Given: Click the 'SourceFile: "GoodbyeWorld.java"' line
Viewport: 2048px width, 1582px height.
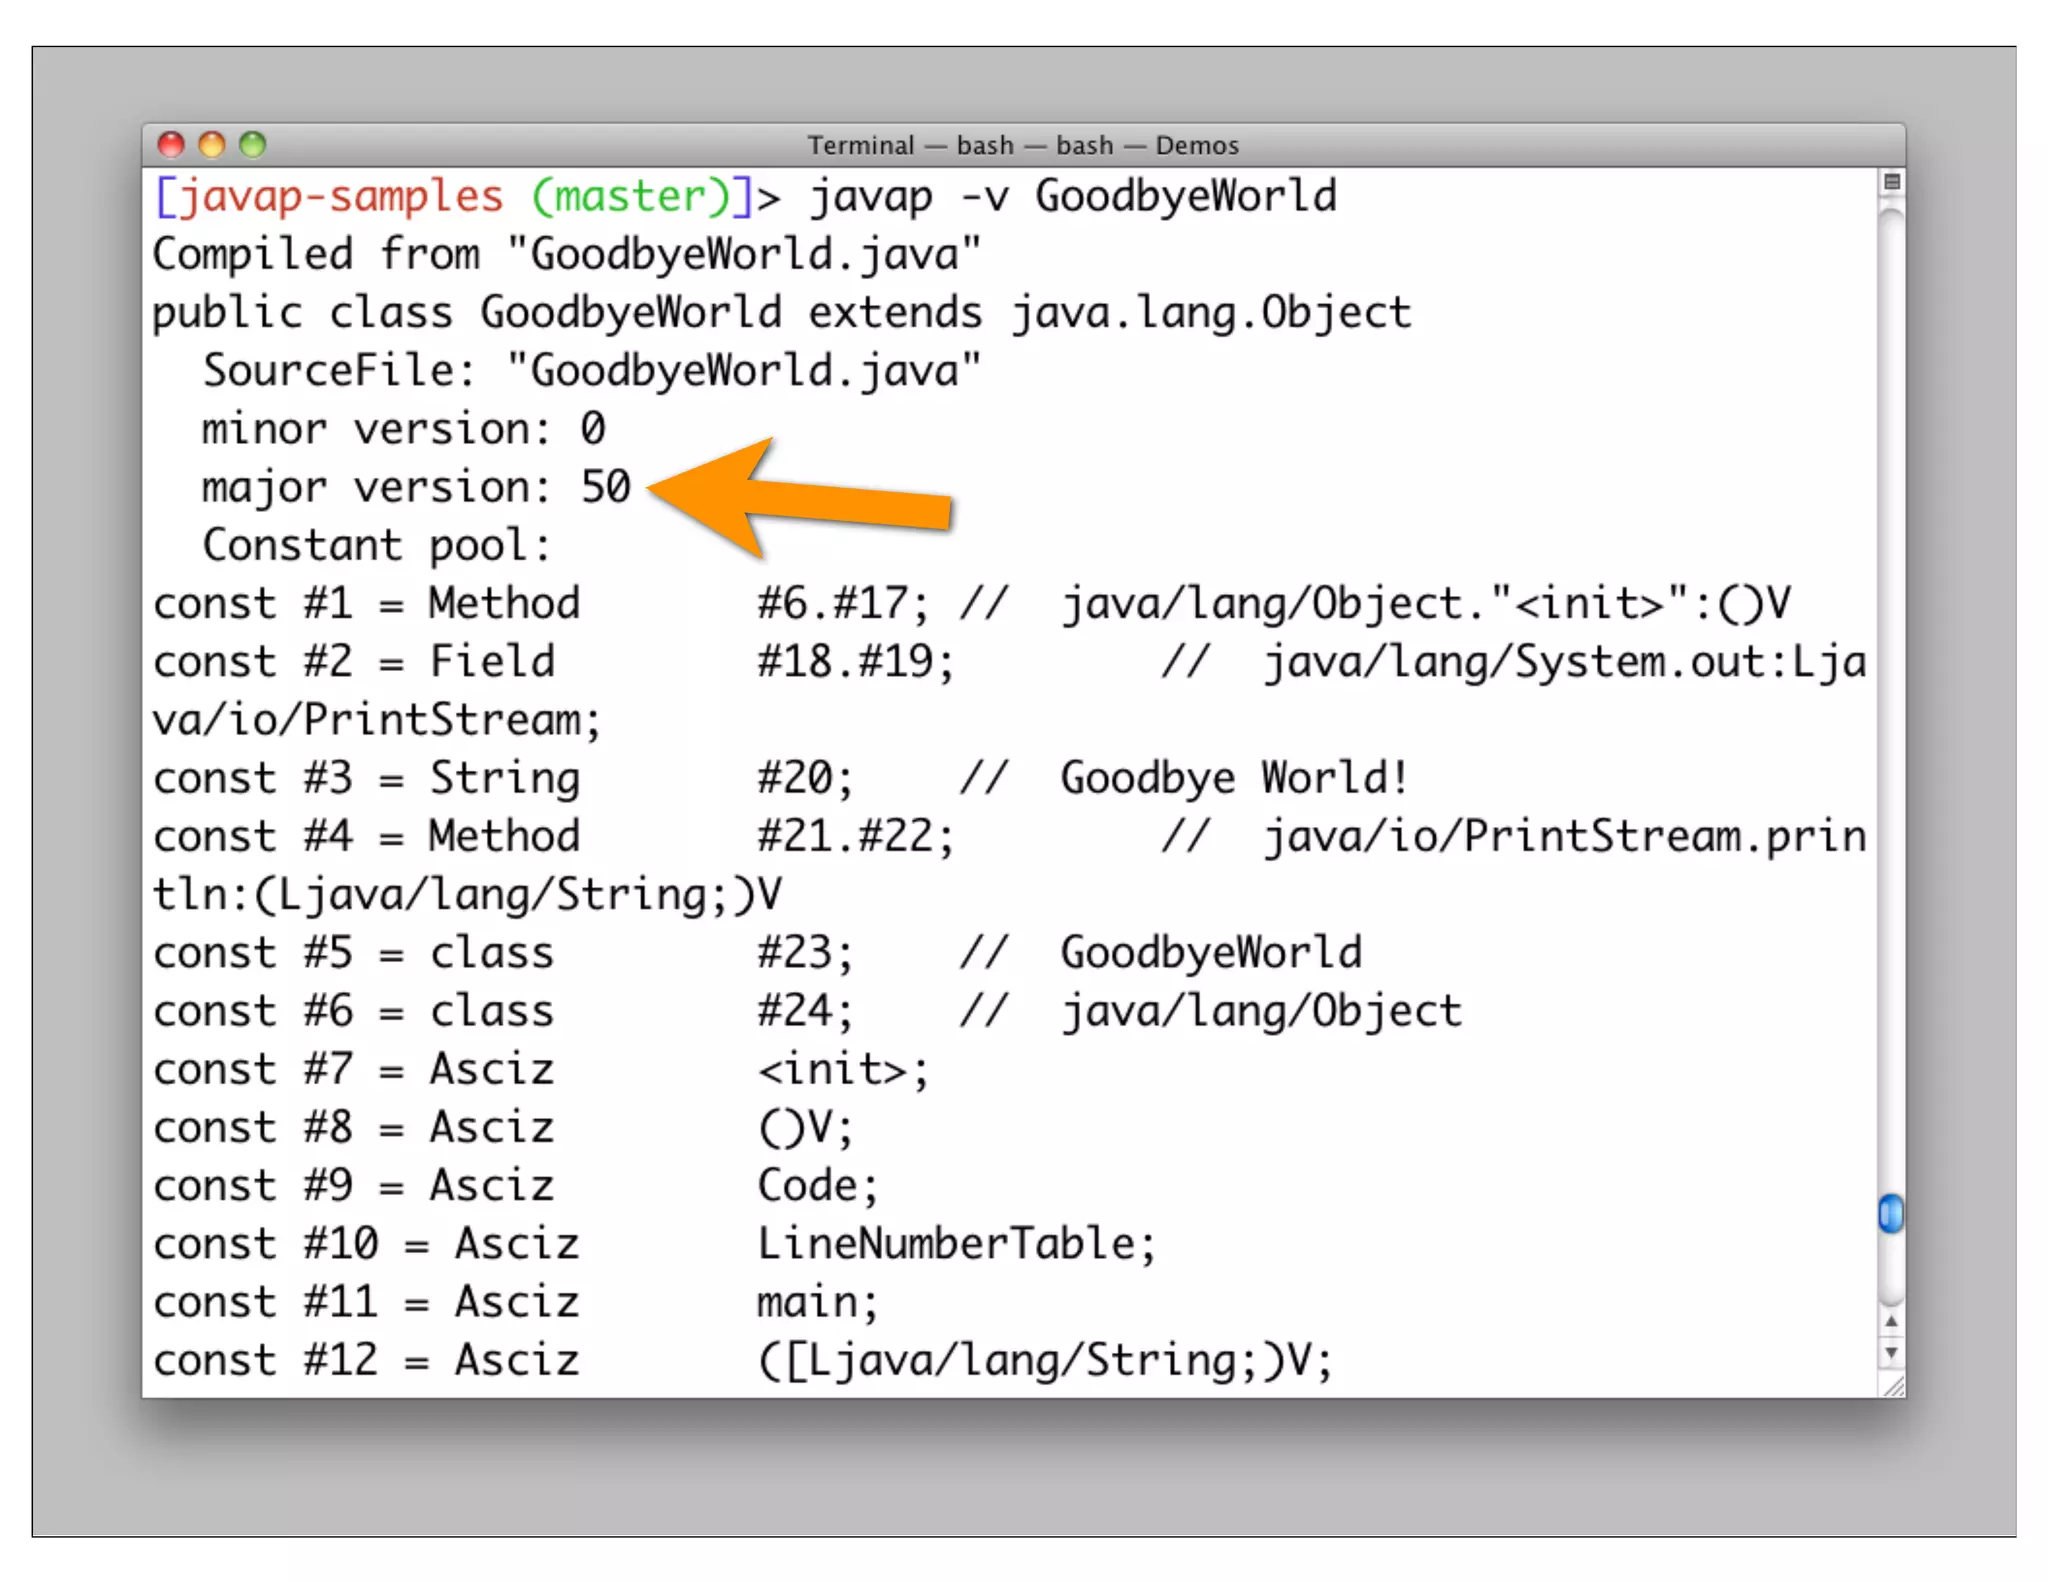Looking at the screenshot, I should 591,372.
